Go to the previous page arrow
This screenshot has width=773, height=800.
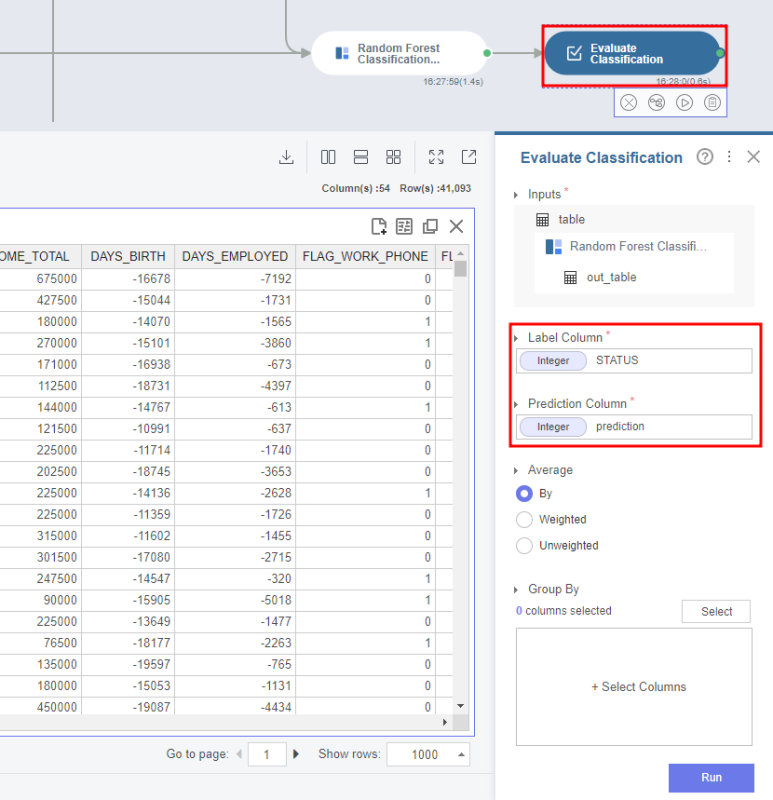(x=239, y=754)
